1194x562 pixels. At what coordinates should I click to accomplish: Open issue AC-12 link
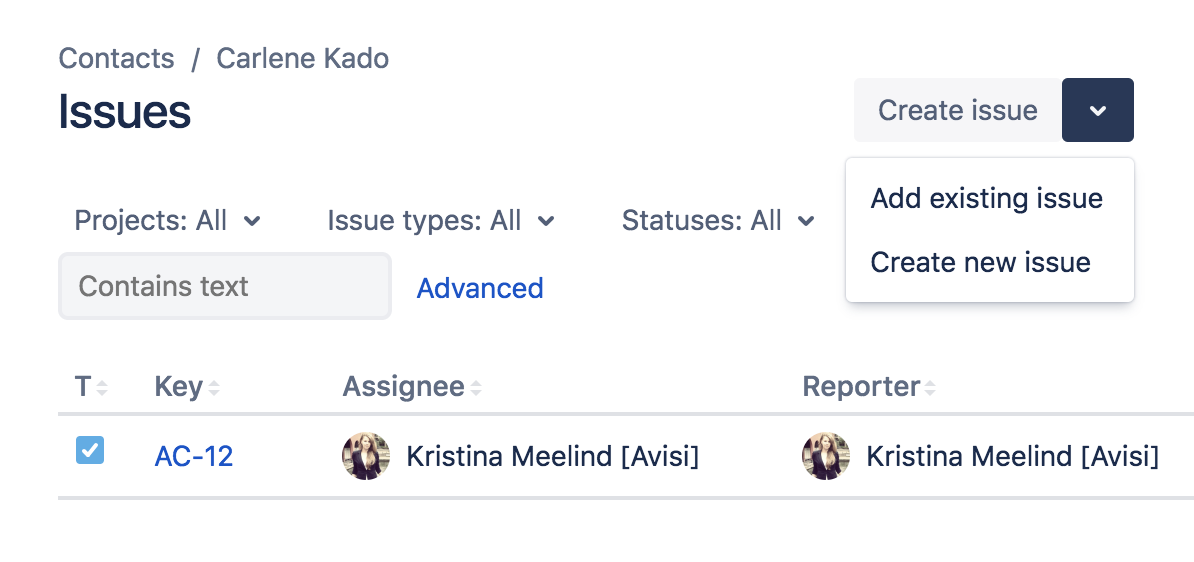193,457
